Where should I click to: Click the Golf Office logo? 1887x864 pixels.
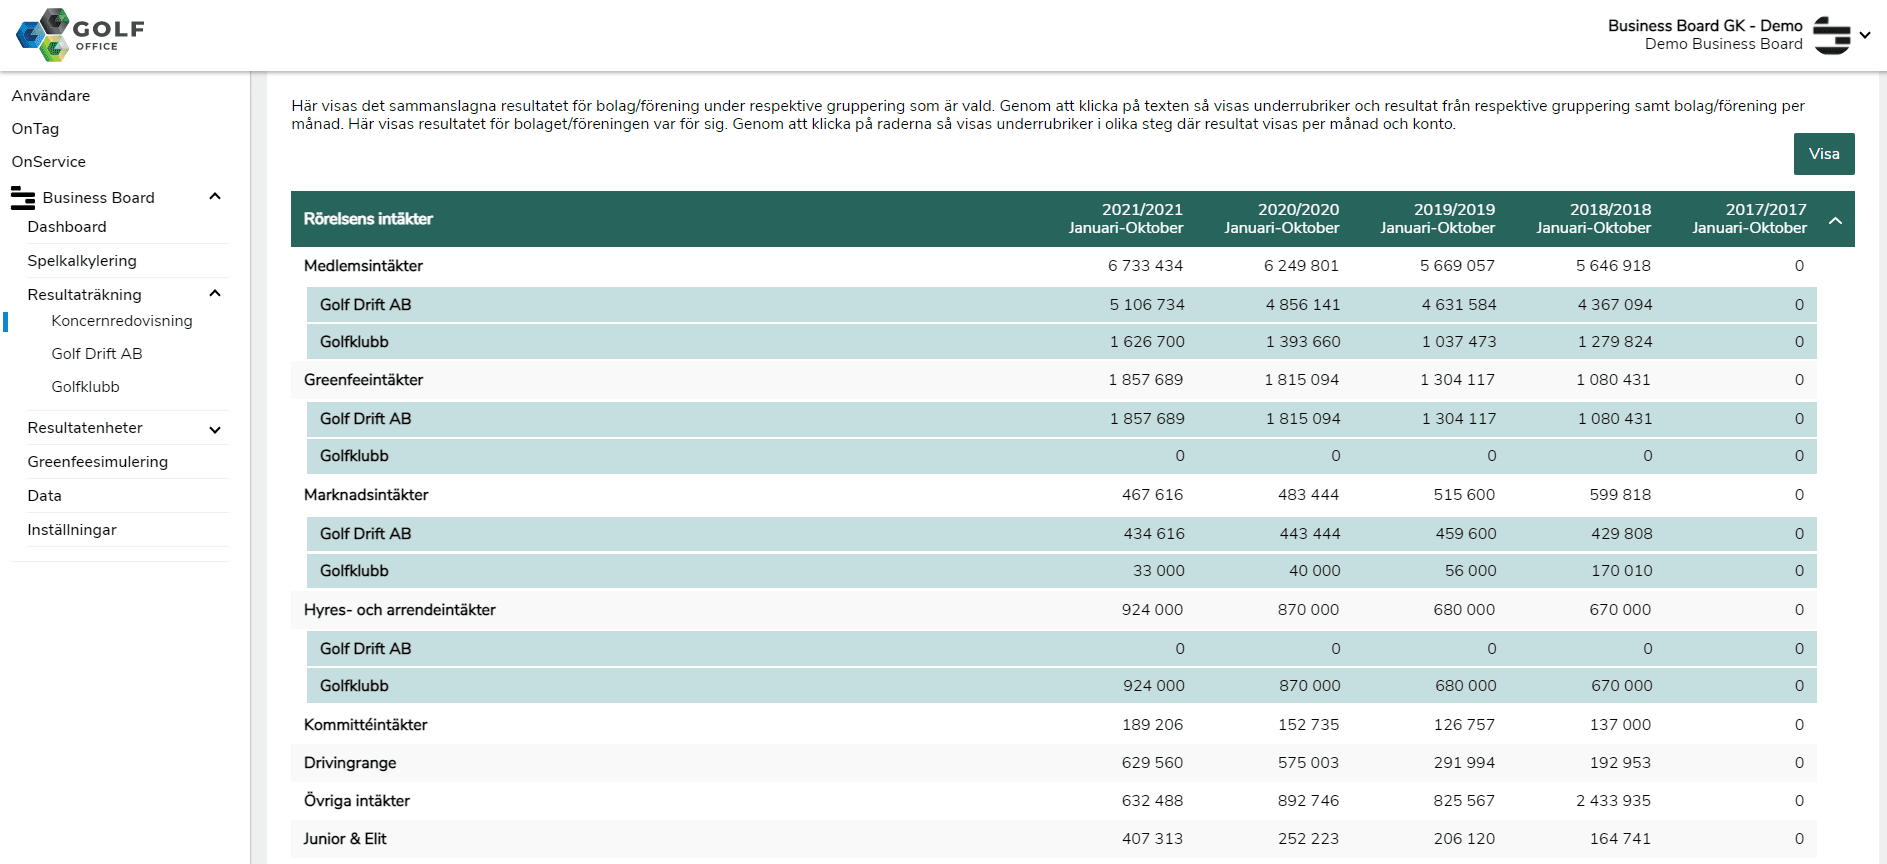(x=80, y=35)
